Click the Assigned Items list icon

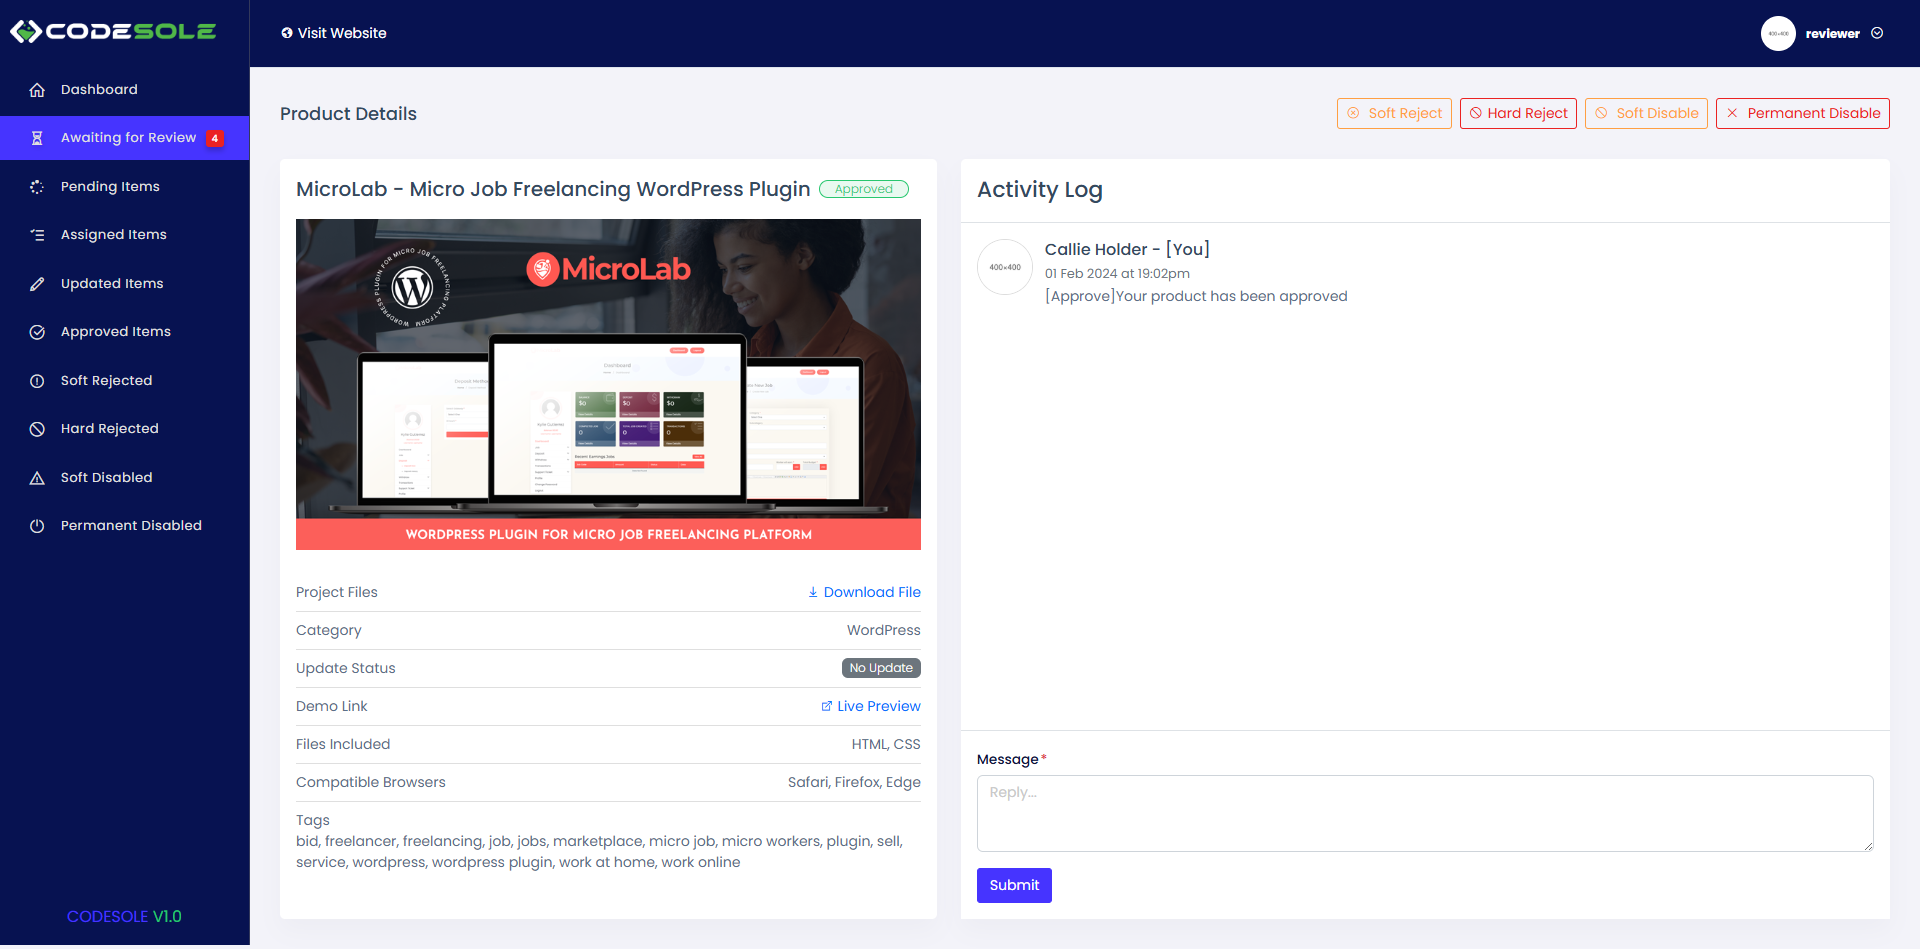pyautogui.click(x=37, y=235)
